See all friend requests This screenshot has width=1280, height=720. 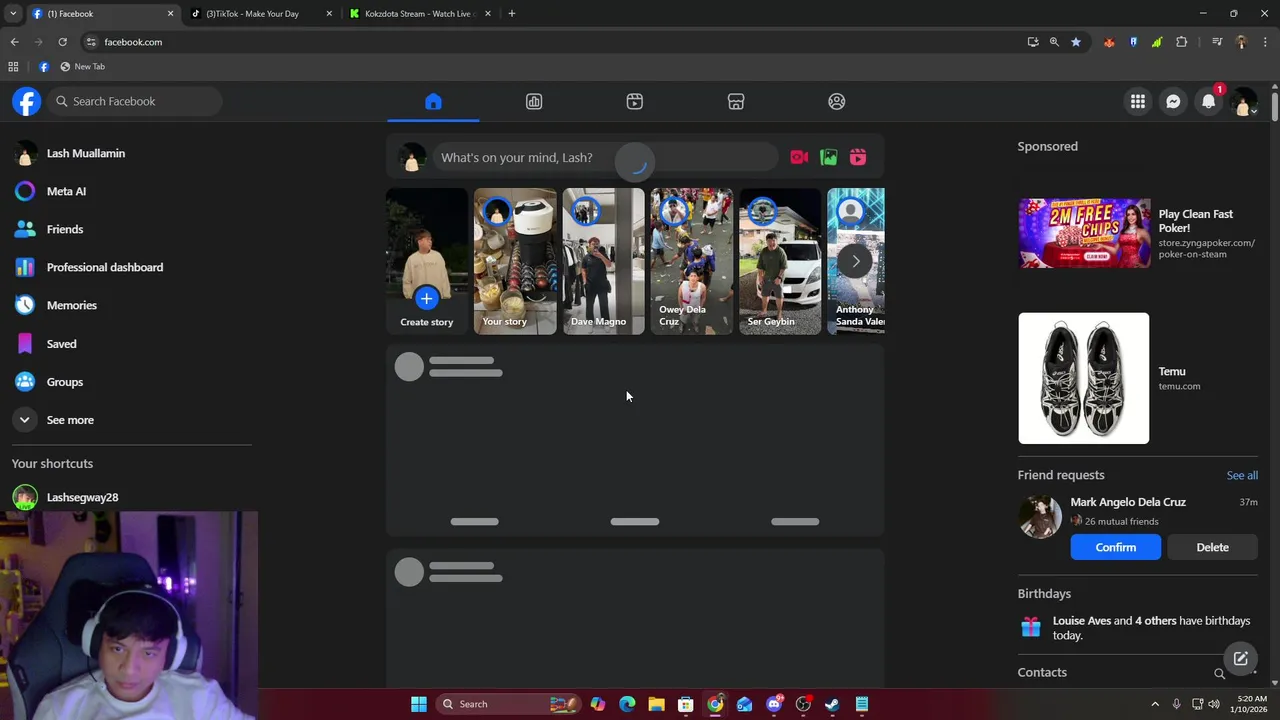tap(1242, 475)
